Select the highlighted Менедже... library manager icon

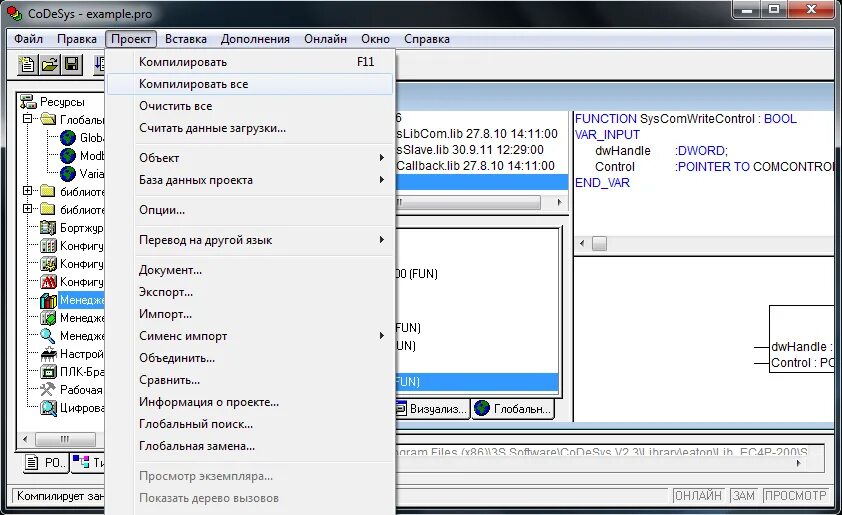[48, 300]
